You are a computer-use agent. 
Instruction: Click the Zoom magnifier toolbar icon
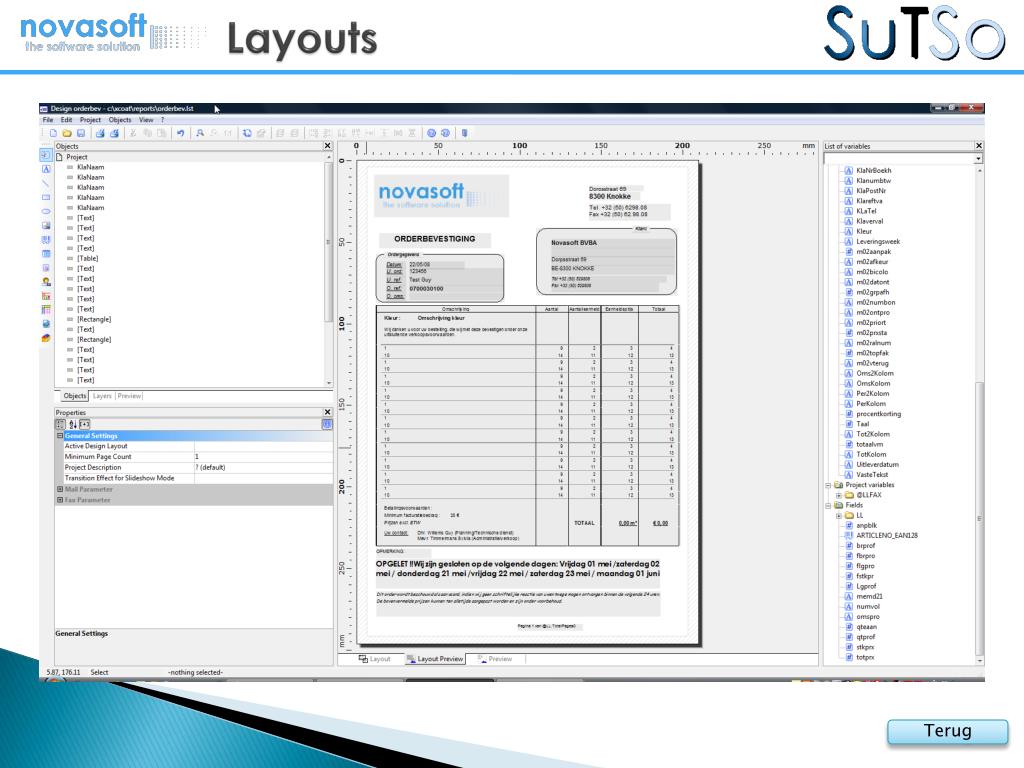coord(200,133)
